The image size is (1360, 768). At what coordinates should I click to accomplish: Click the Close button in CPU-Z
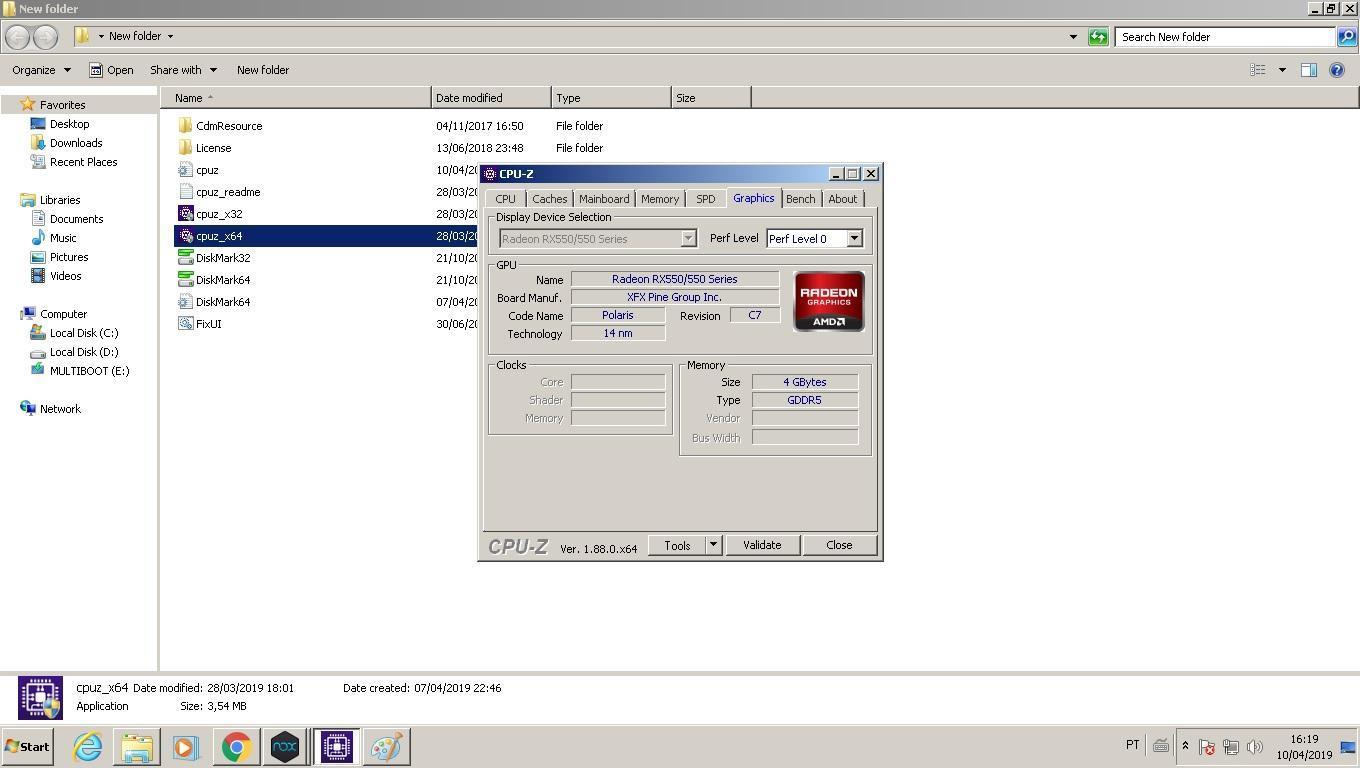(839, 545)
